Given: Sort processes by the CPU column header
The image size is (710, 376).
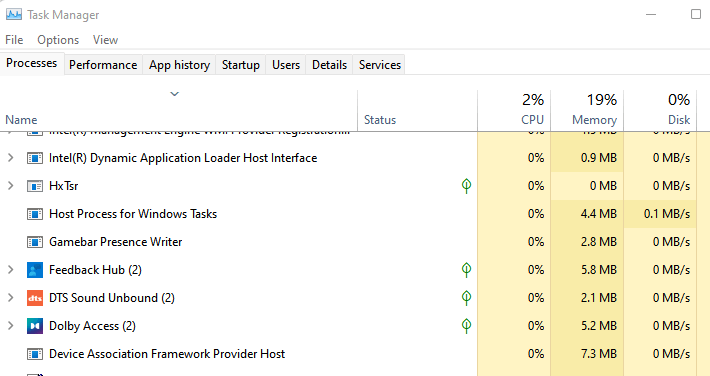Looking at the screenshot, I should click(x=514, y=110).
